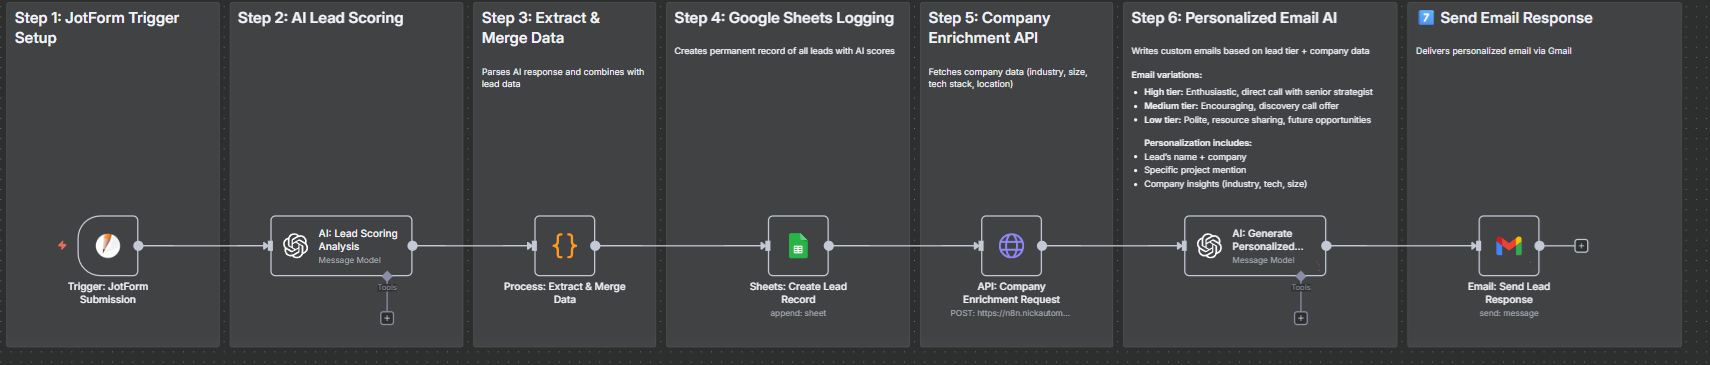Click the lightning trigger indicator beside JotForm node
This screenshot has width=1710, height=365.
tap(62, 246)
